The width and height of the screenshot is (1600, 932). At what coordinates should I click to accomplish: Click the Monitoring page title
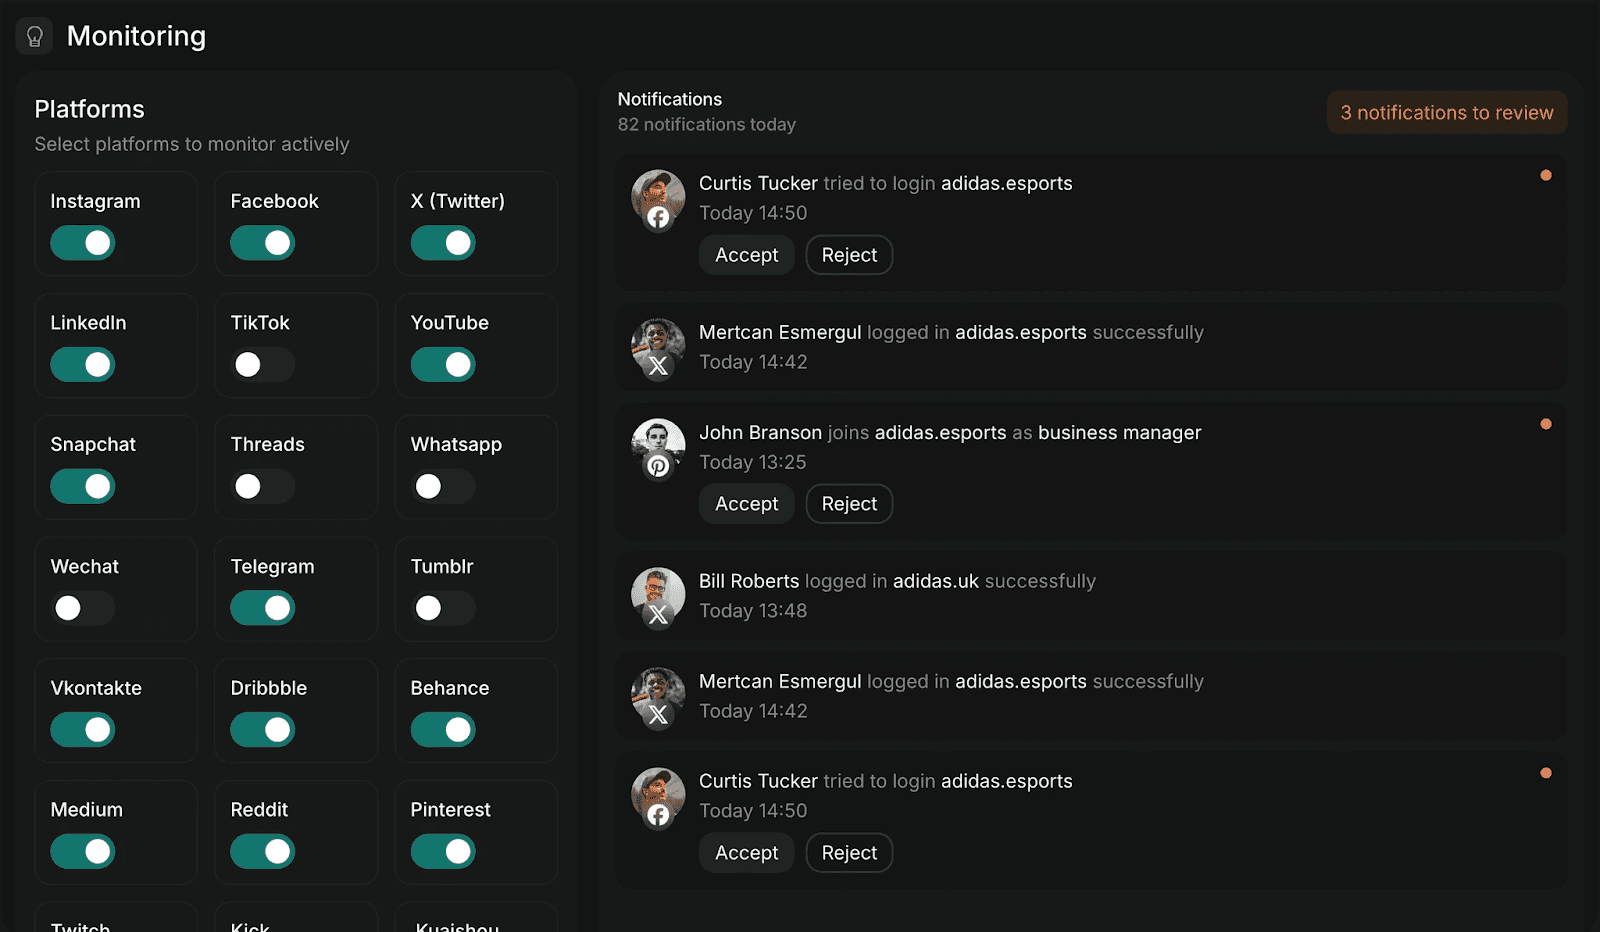pyautogui.click(x=136, y=36)
